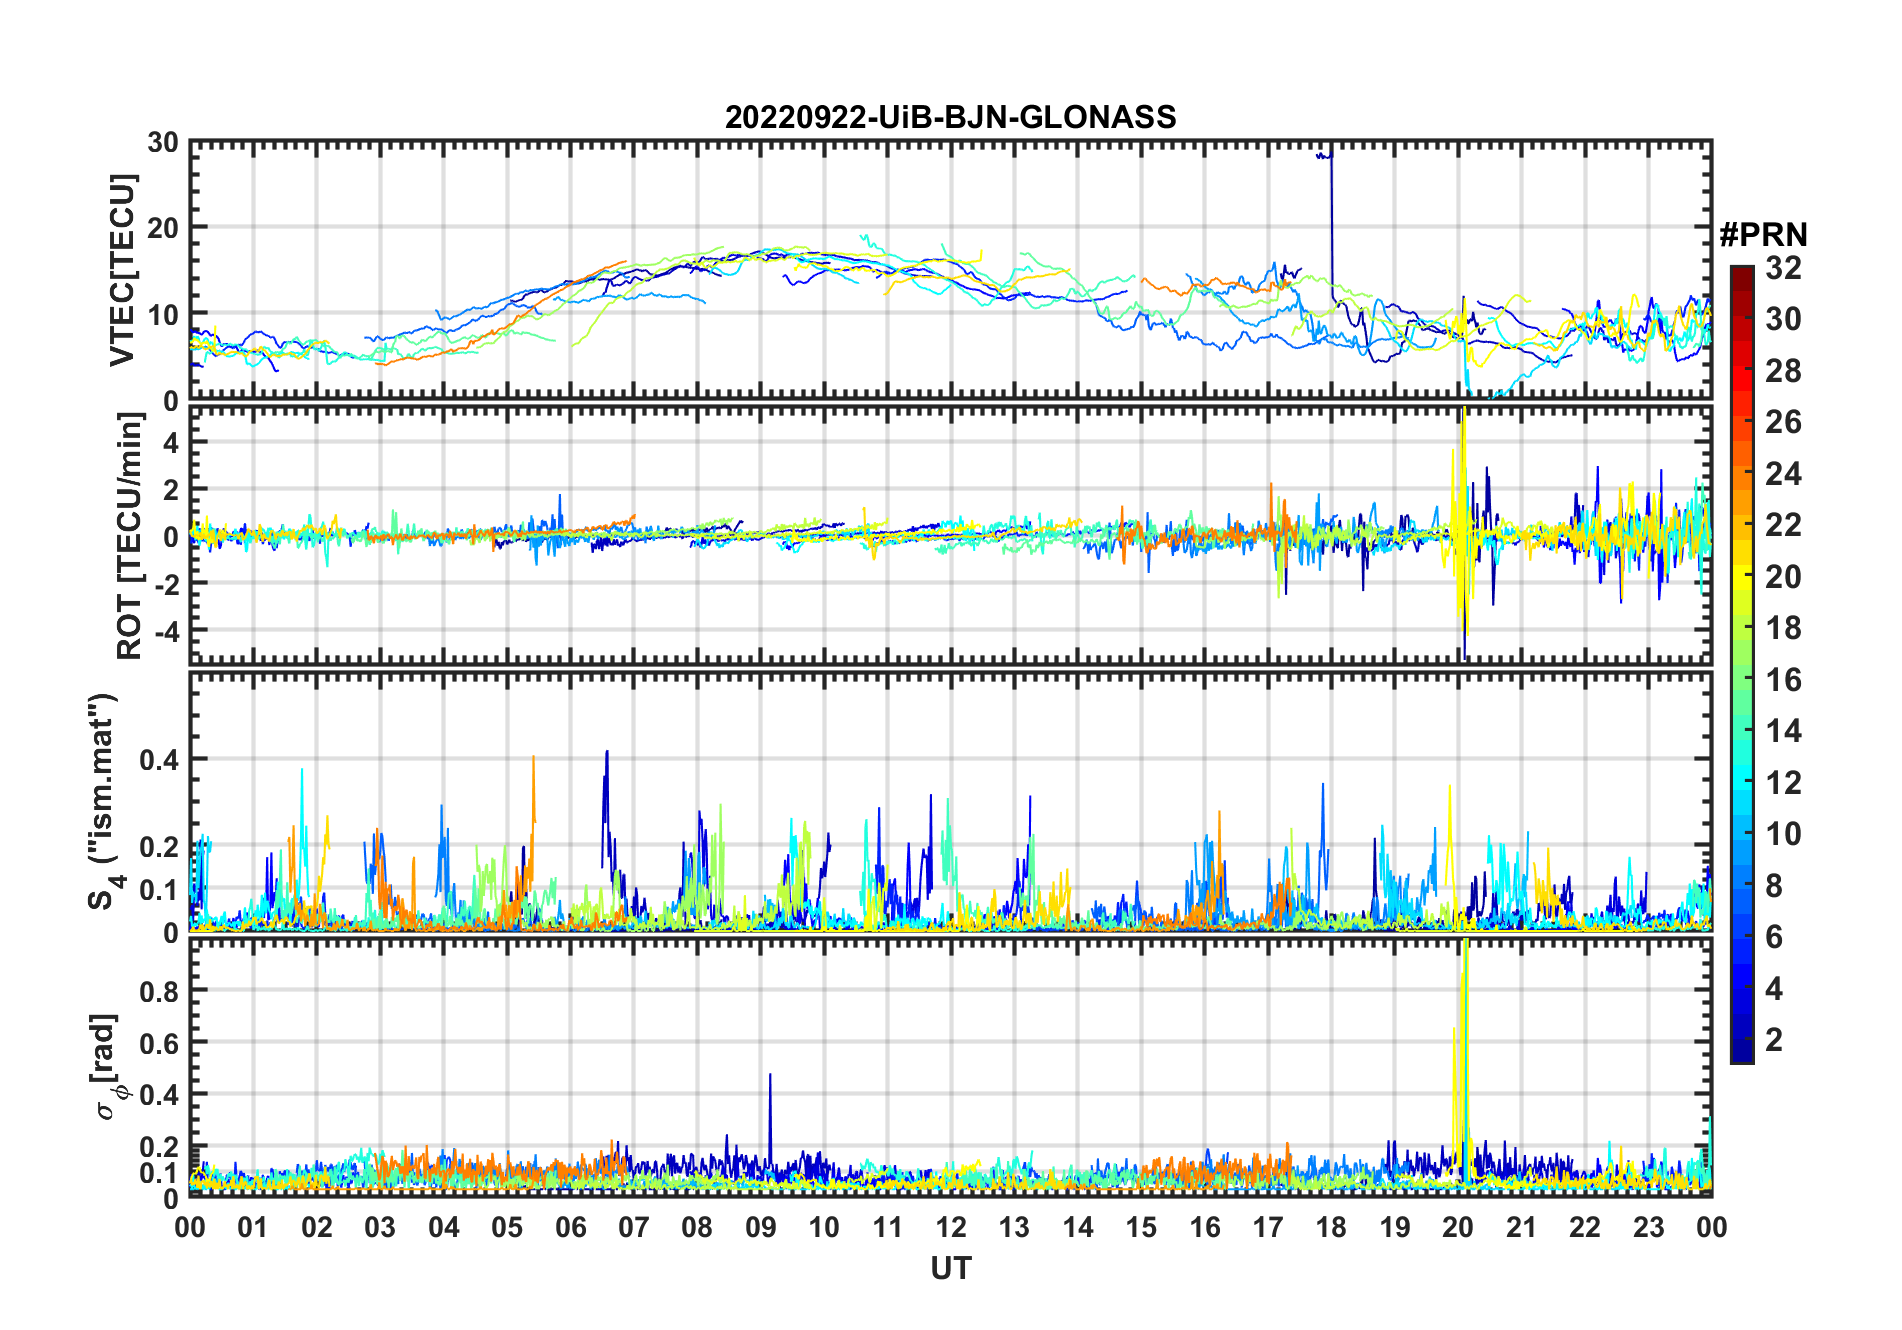
Task: Click the 12 hour tick on the UT axis
Action: [x=950, y=1227]
